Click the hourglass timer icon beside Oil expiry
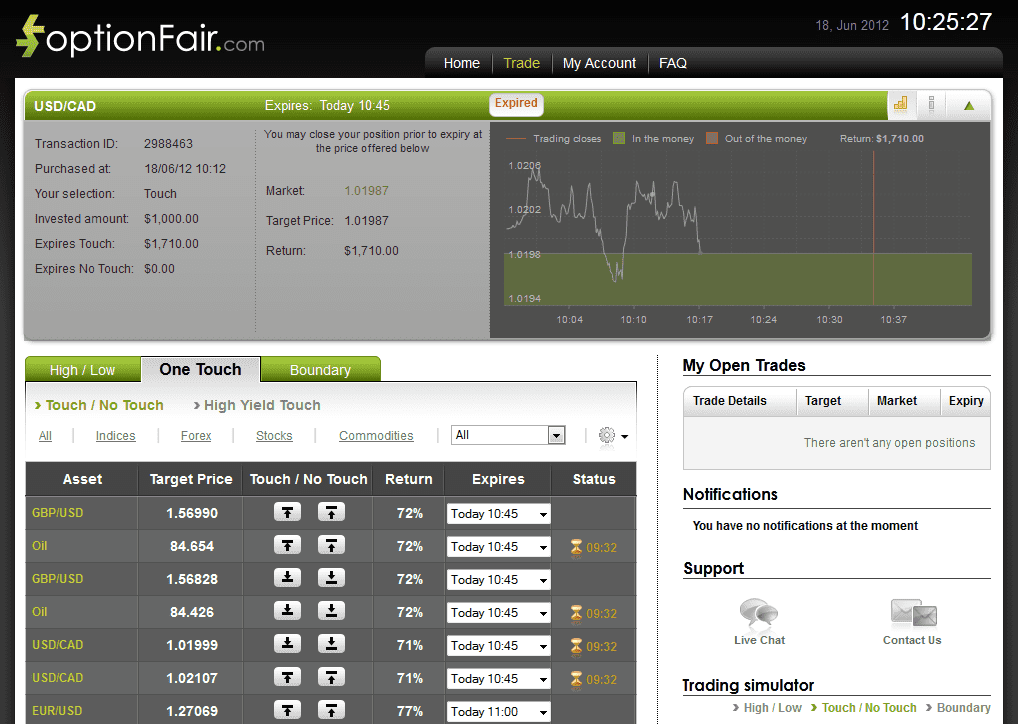Image resolution: width=1018 pixels, height=724 pixels. pos(577,545)
